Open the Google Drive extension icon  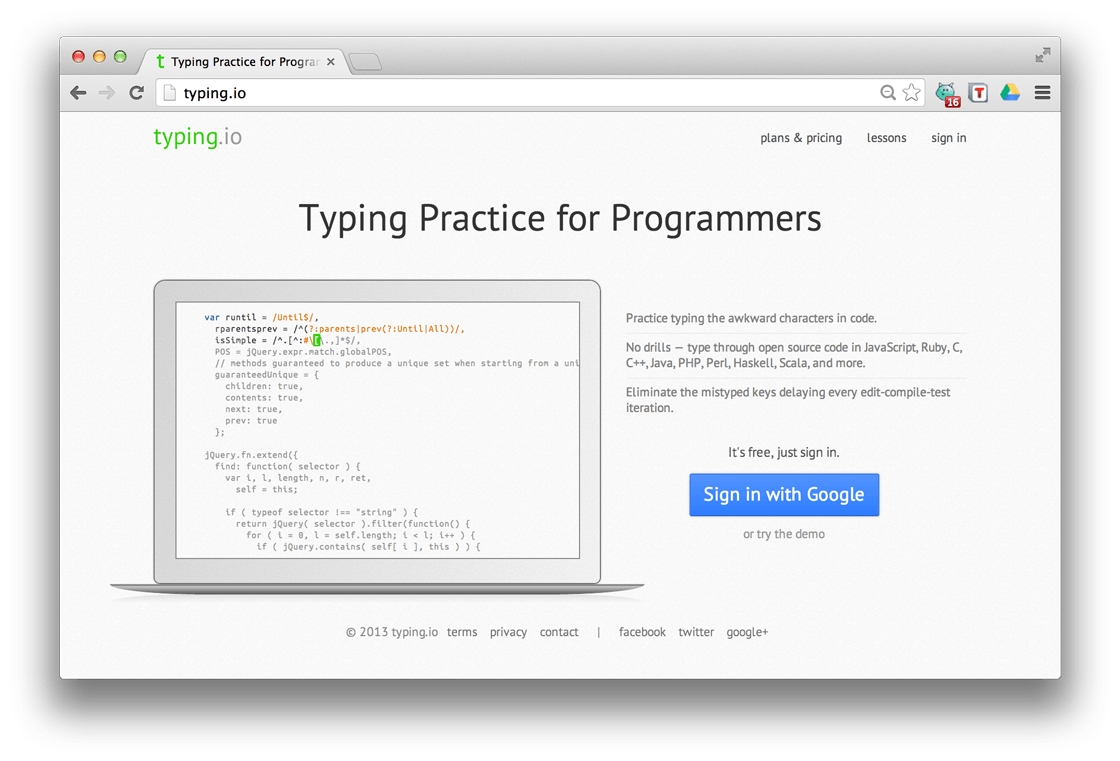(1010, 93)
